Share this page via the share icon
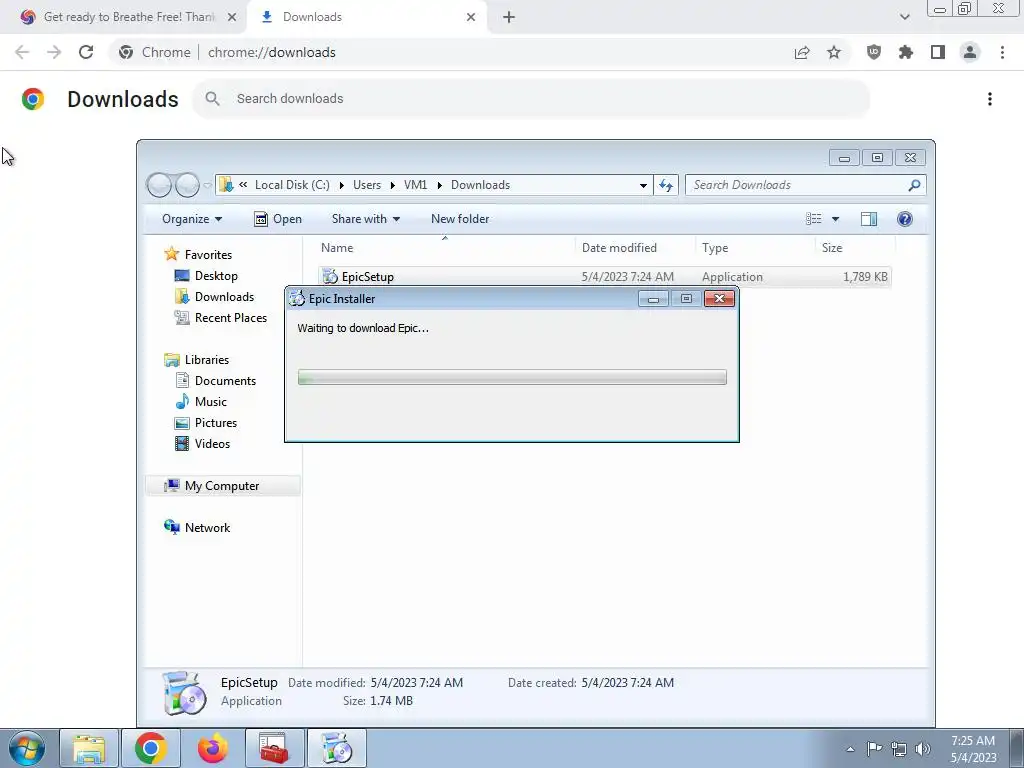1024x768 pixels. pos(802,52)
